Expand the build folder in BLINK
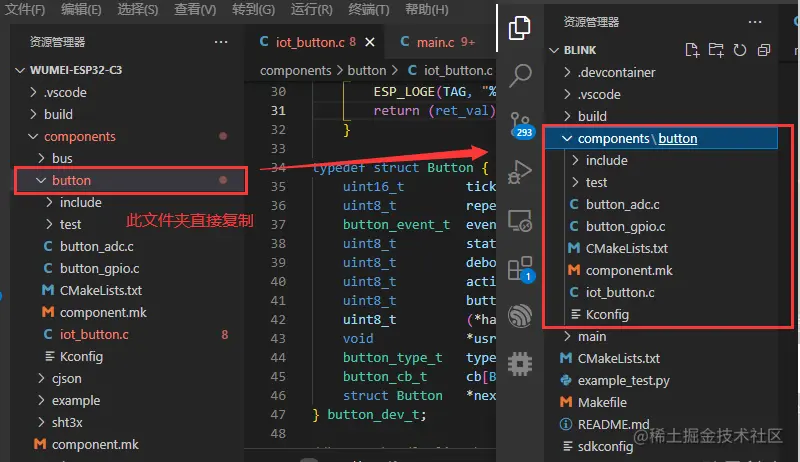This screenshot has height=462, width=800. point(662,116)
